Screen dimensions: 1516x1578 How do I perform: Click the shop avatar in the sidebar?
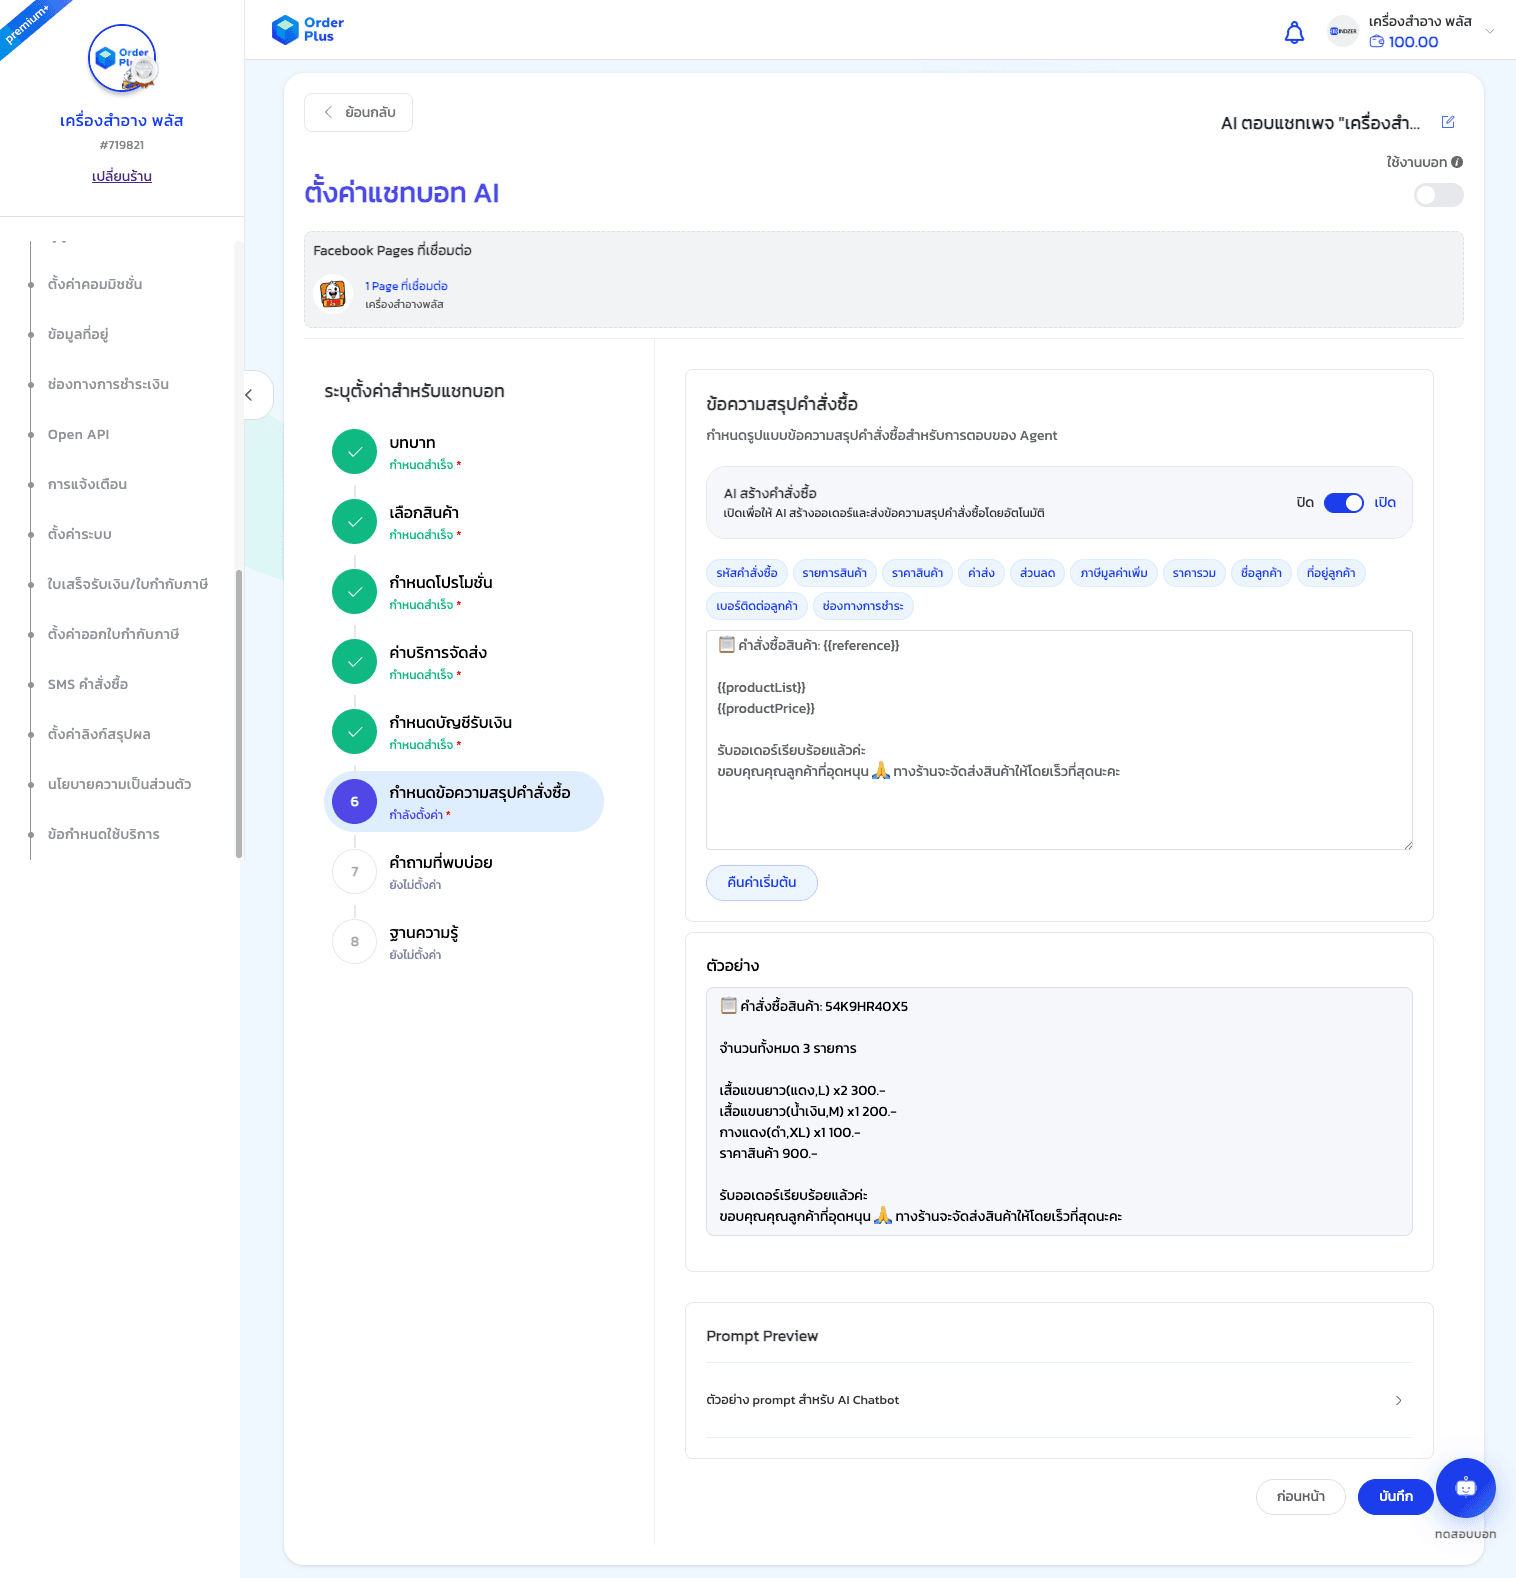tap(122, 59)
